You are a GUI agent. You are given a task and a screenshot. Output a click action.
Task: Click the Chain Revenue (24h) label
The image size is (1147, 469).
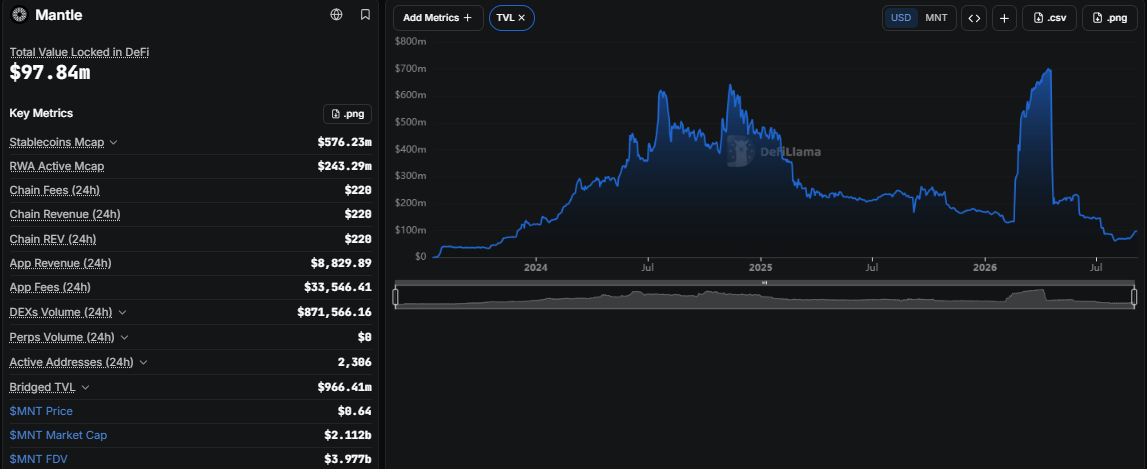click(x=65, y=214)
